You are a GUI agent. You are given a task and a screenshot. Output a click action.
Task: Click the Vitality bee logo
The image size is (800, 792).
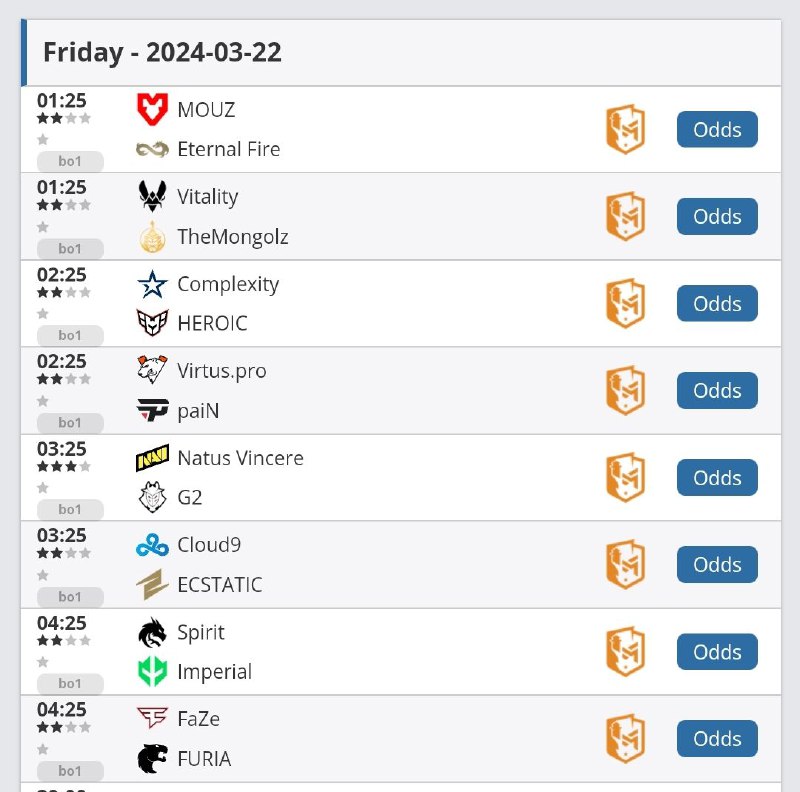pyautogui.click(x=152, y=197)
